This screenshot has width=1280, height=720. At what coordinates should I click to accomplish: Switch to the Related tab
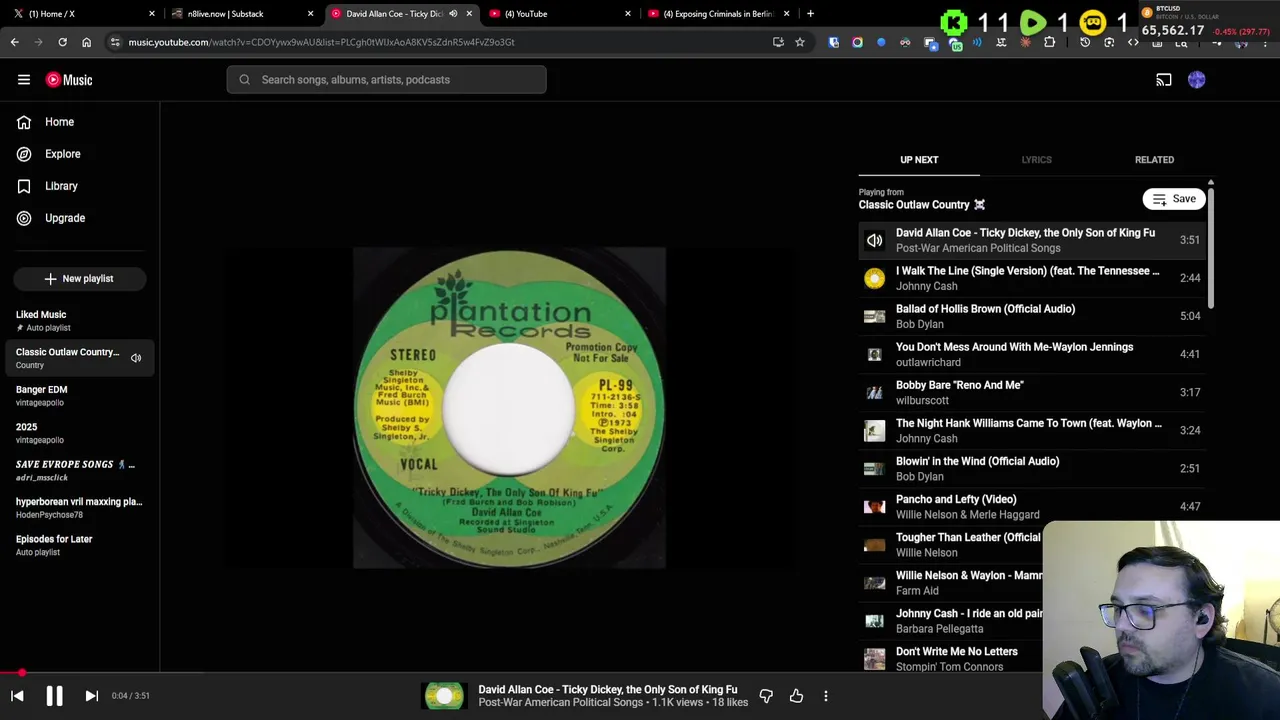(1154, 160)
